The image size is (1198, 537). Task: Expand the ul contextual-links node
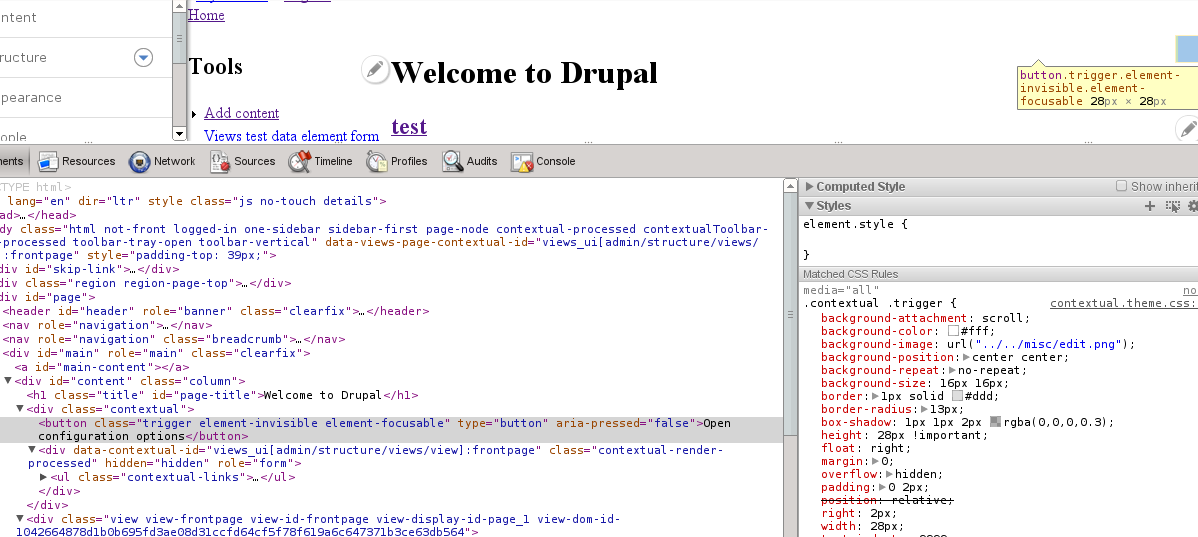coord(43,477)
